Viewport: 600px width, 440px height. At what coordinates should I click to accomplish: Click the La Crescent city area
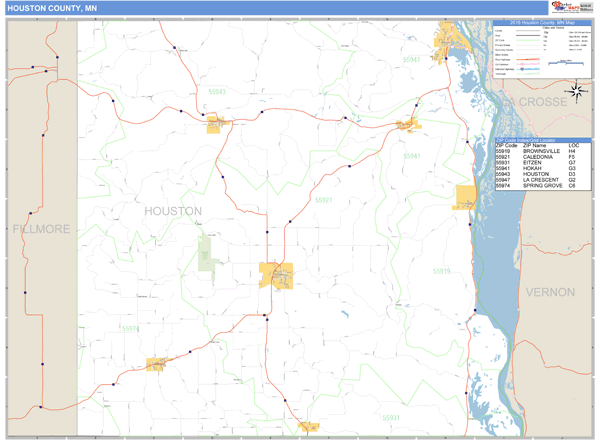click(x=446, y=43)
